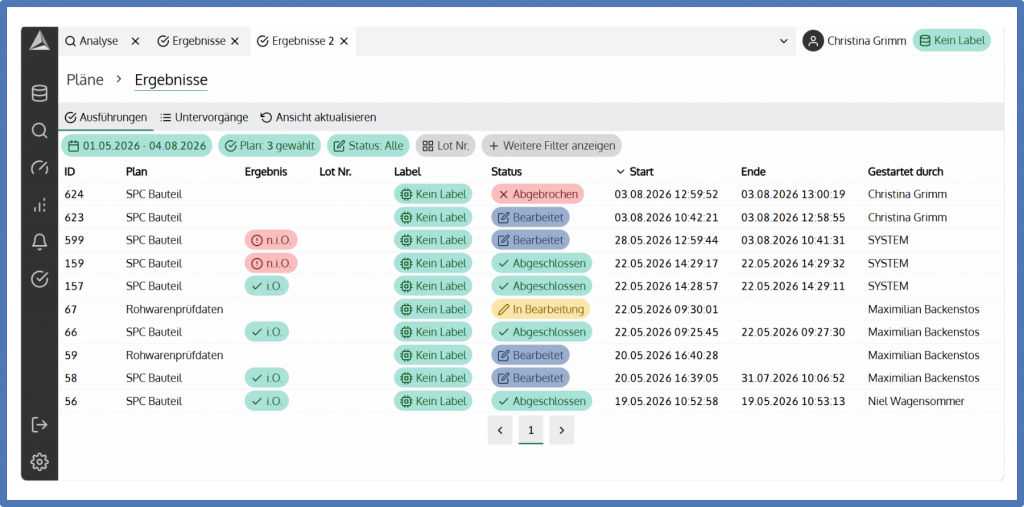Toggle sort on the Start column
Image resolution: width=1024 pixels, height=507 pixels.
click(635, 172)
